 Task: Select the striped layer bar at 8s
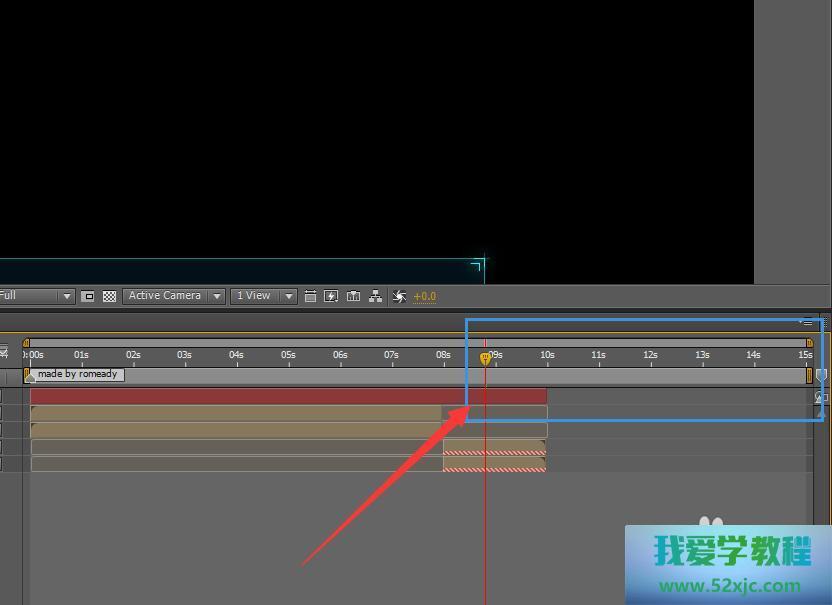(494, 453)
